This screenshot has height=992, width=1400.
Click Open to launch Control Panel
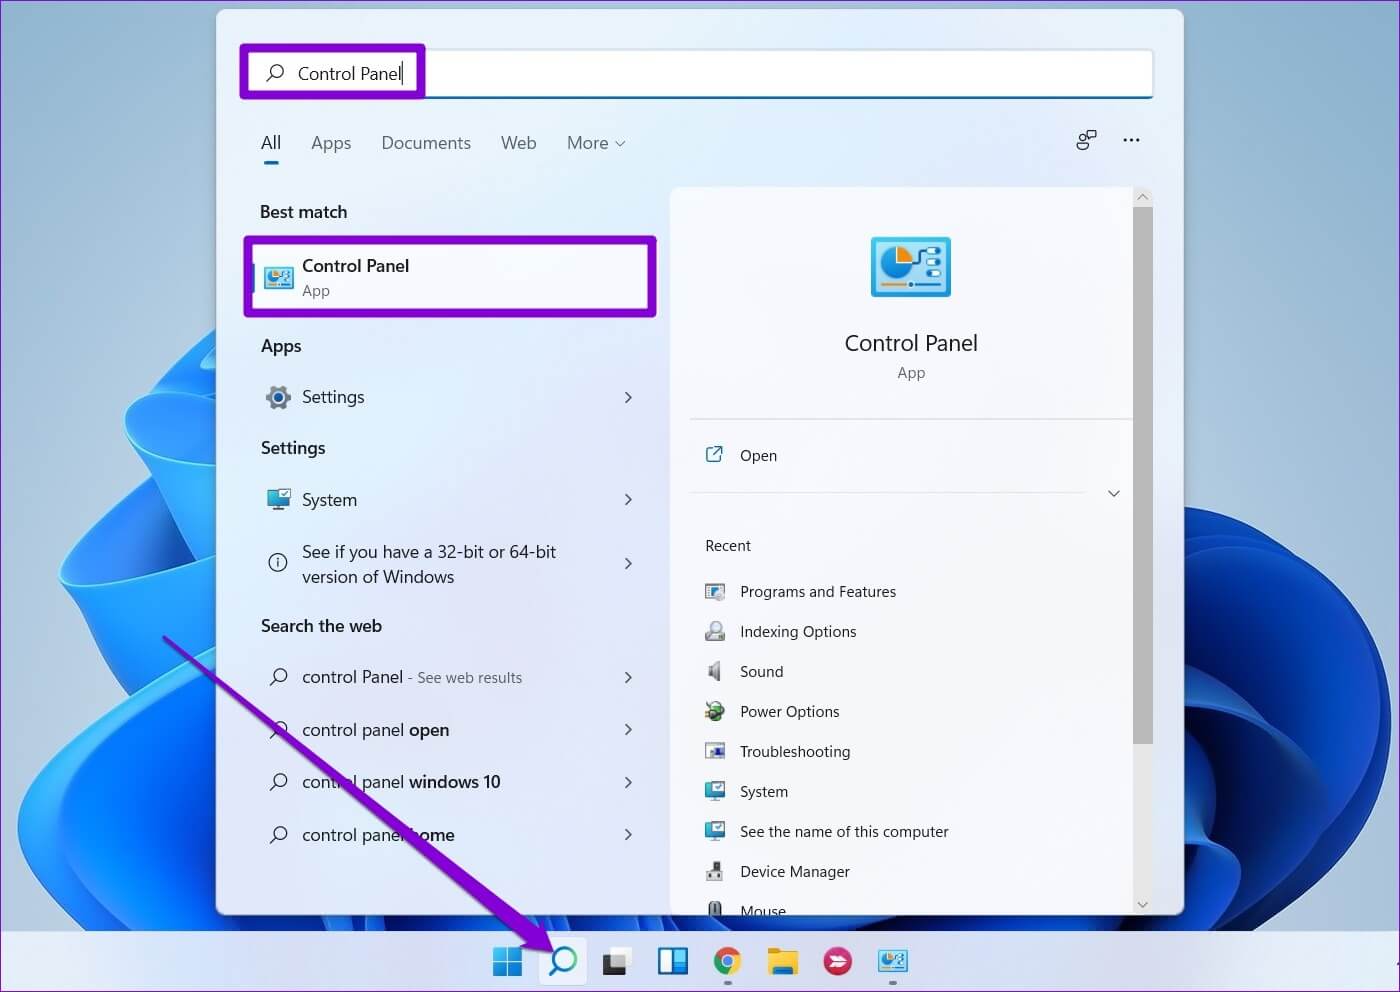[x=758, y=456]
